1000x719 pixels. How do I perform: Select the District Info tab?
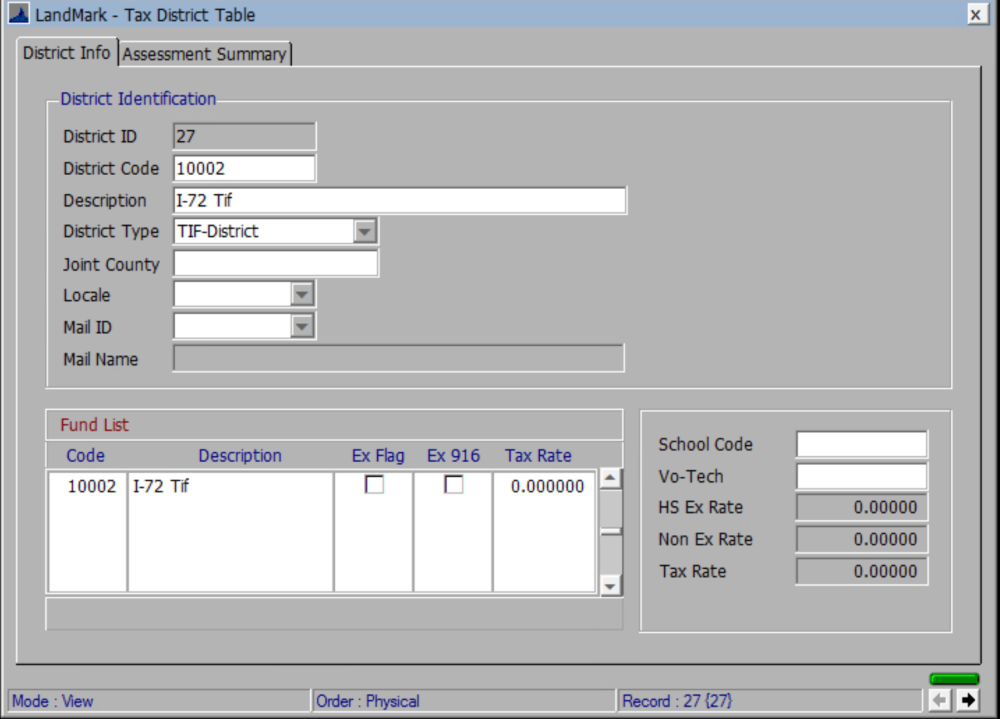(66, 53)
